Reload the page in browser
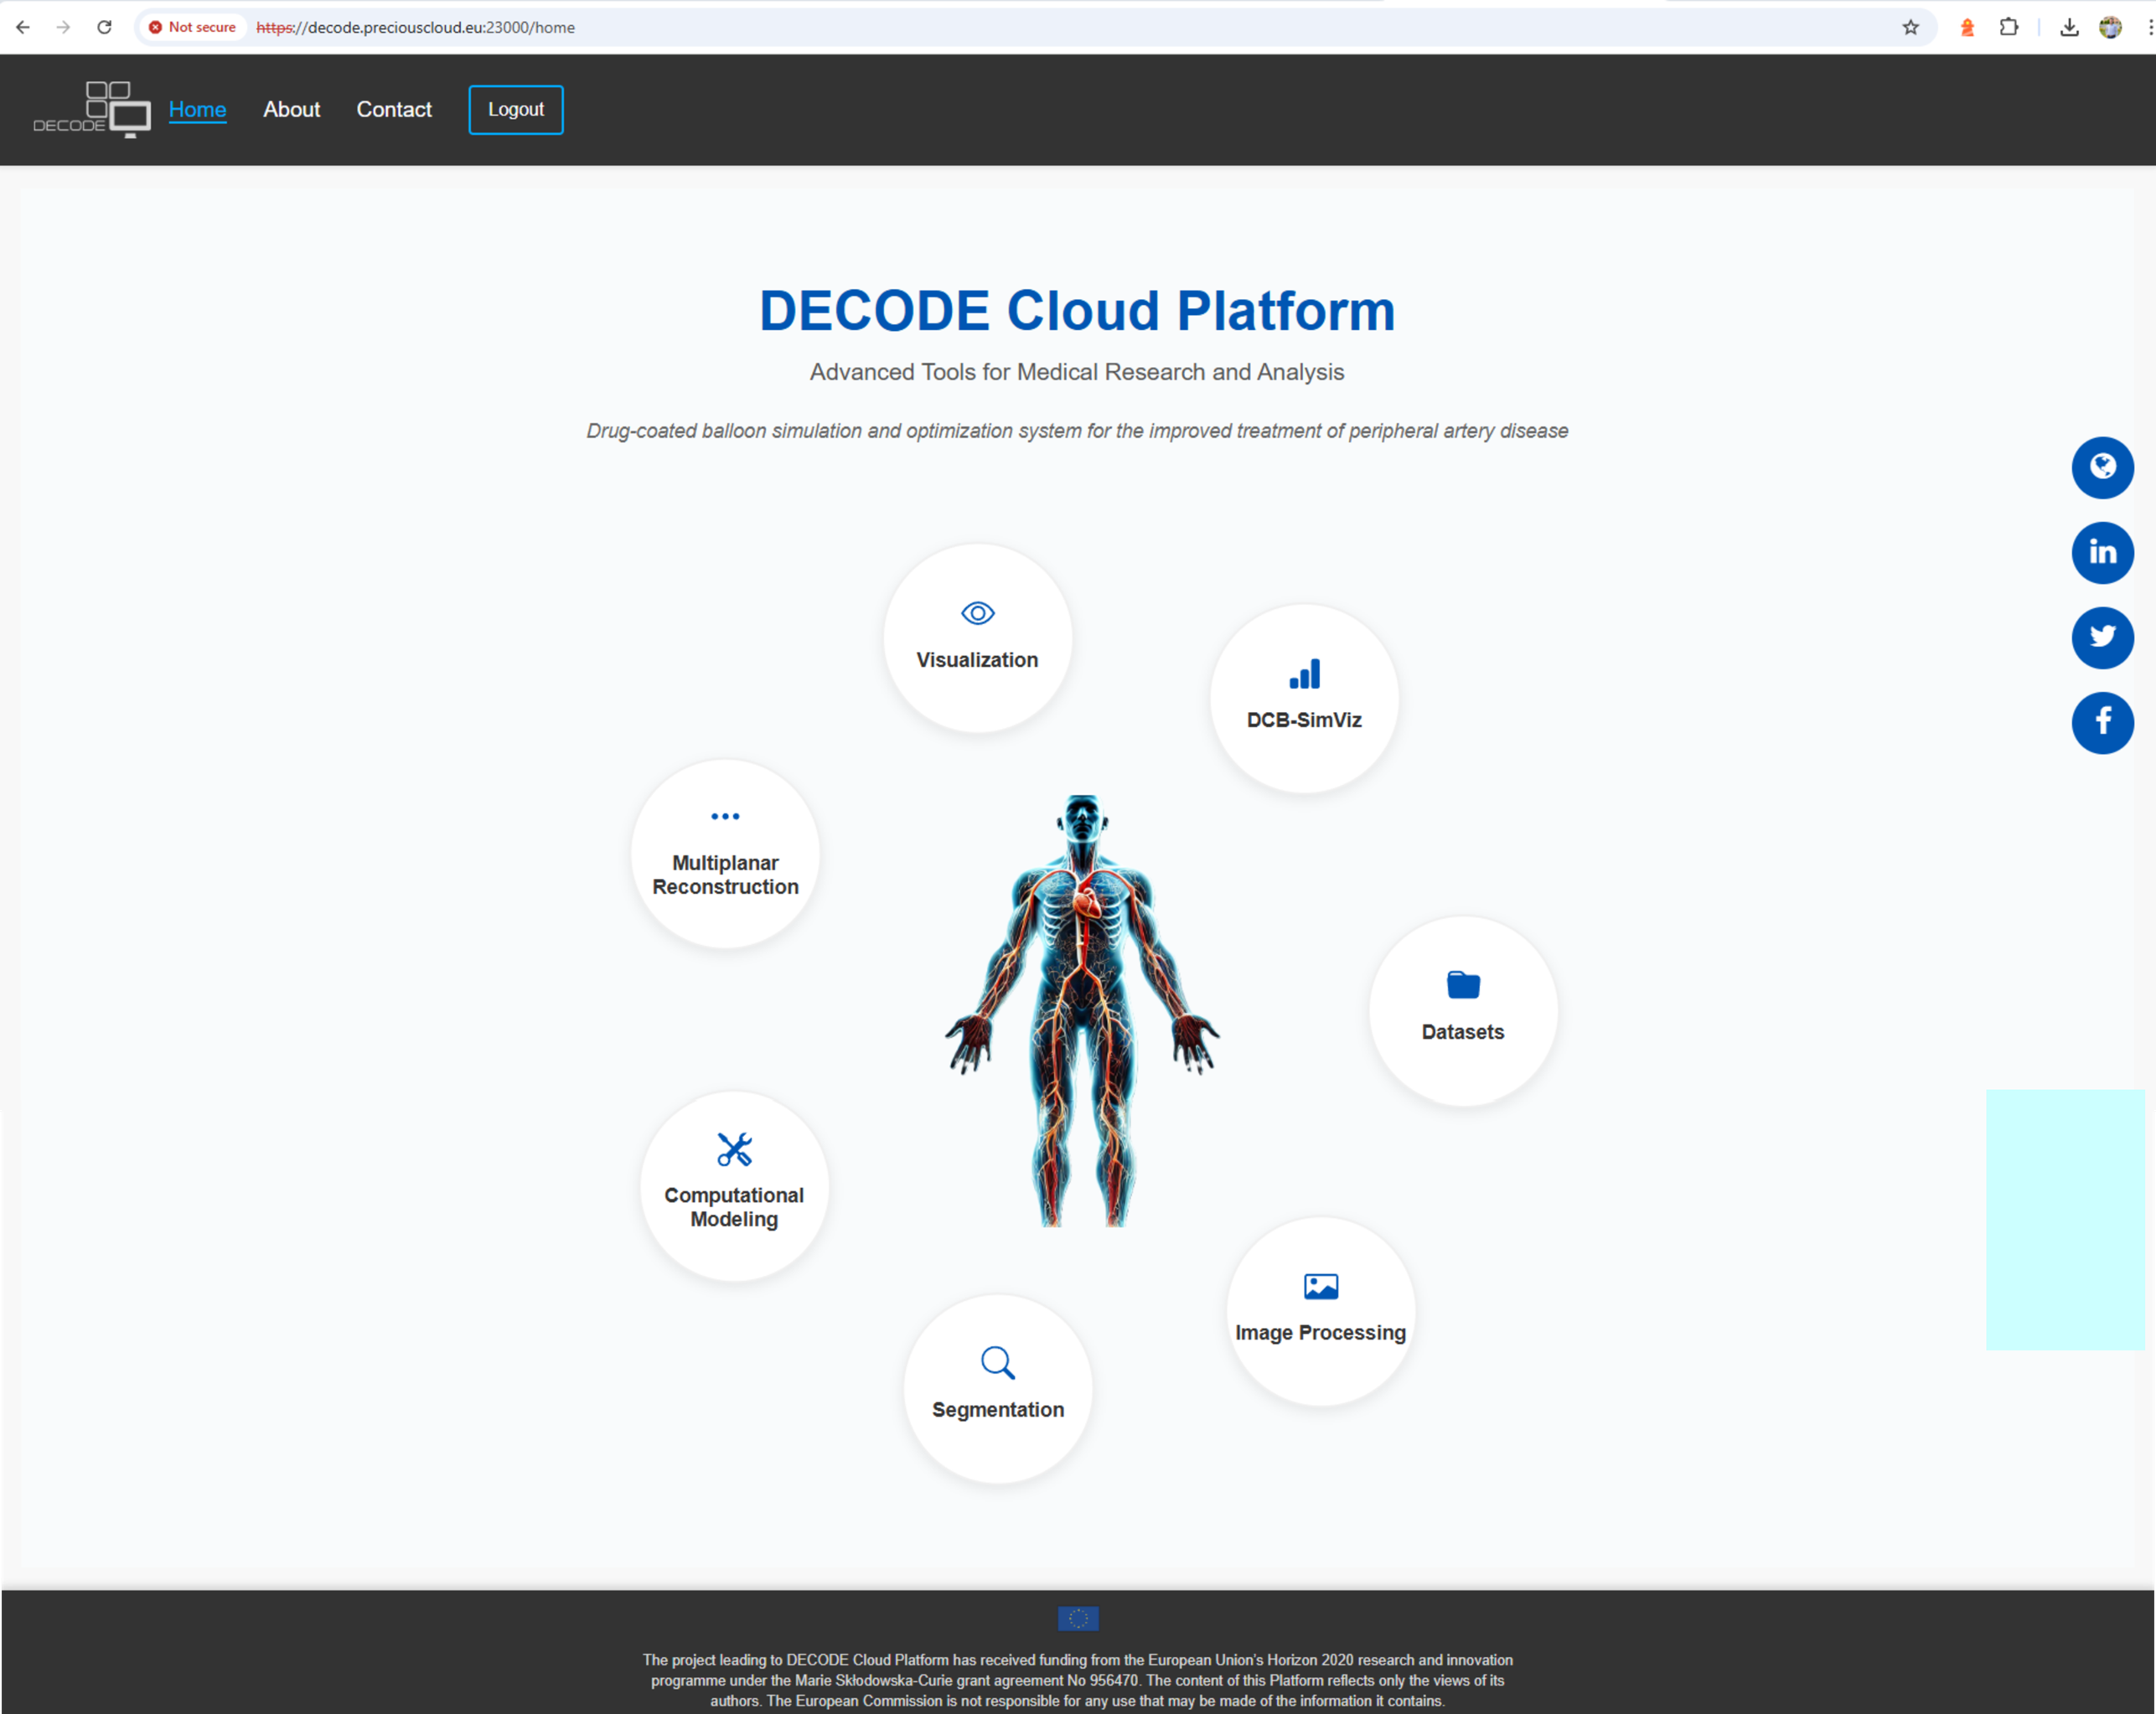 tap(104, 27)
